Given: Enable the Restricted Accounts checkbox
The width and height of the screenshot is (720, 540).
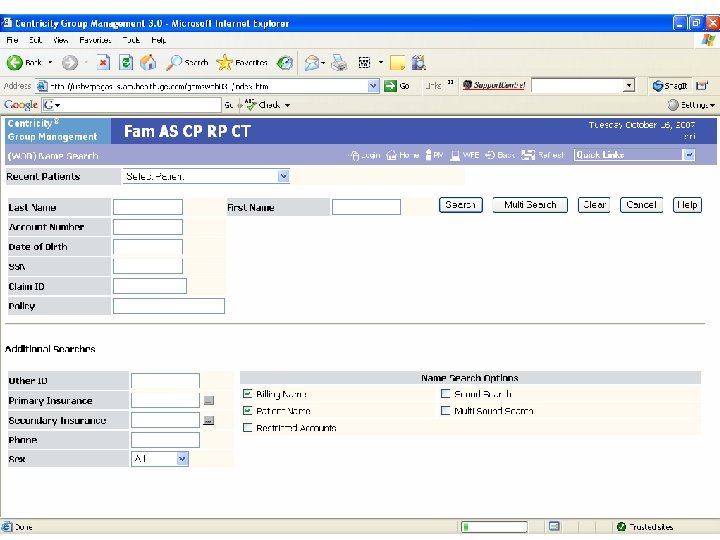Looking at the screenshot, I should coord(247,428).
